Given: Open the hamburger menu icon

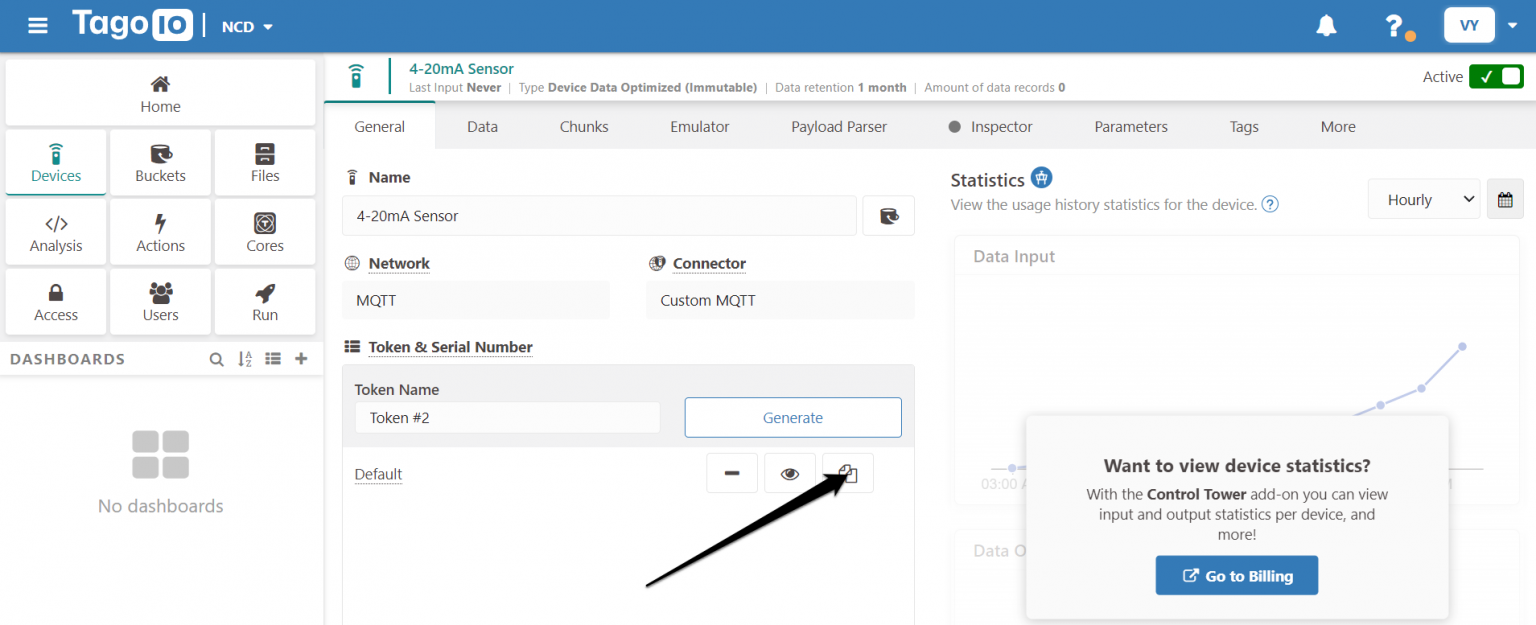Looking at the screenshot, I should [x=38, y=26].
